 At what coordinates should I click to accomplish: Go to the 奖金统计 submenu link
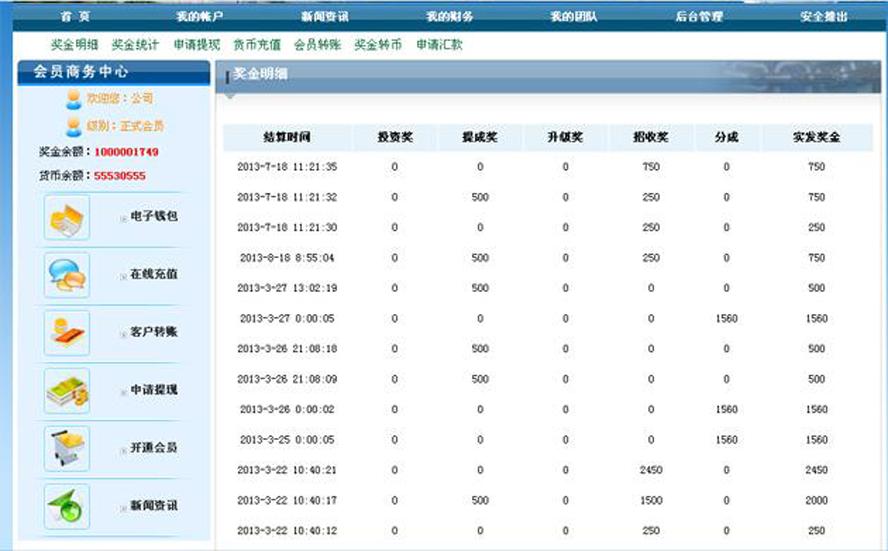[135, 45]
